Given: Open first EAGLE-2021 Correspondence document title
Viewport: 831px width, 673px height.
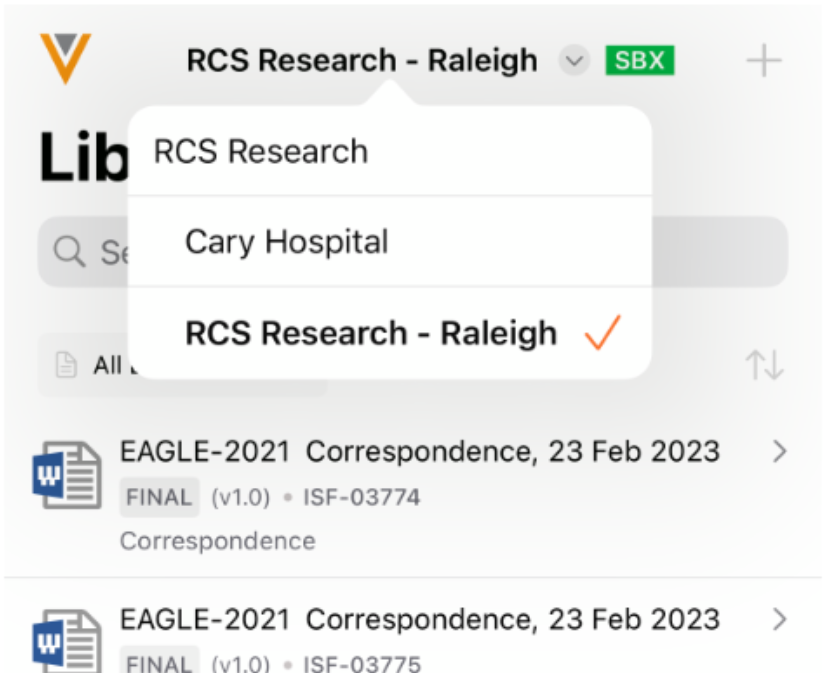Looking at the screenshot, I should (419, 452).
